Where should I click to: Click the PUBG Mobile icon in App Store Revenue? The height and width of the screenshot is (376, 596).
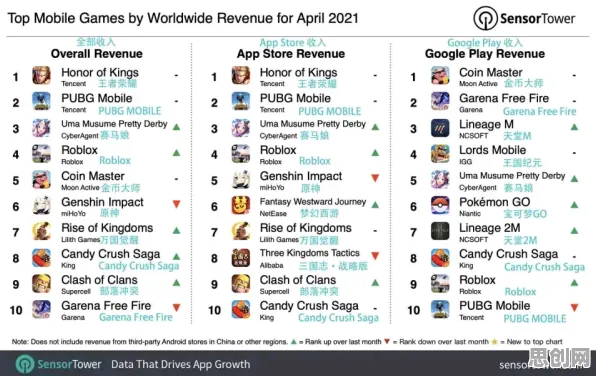(x=241, y=101)
